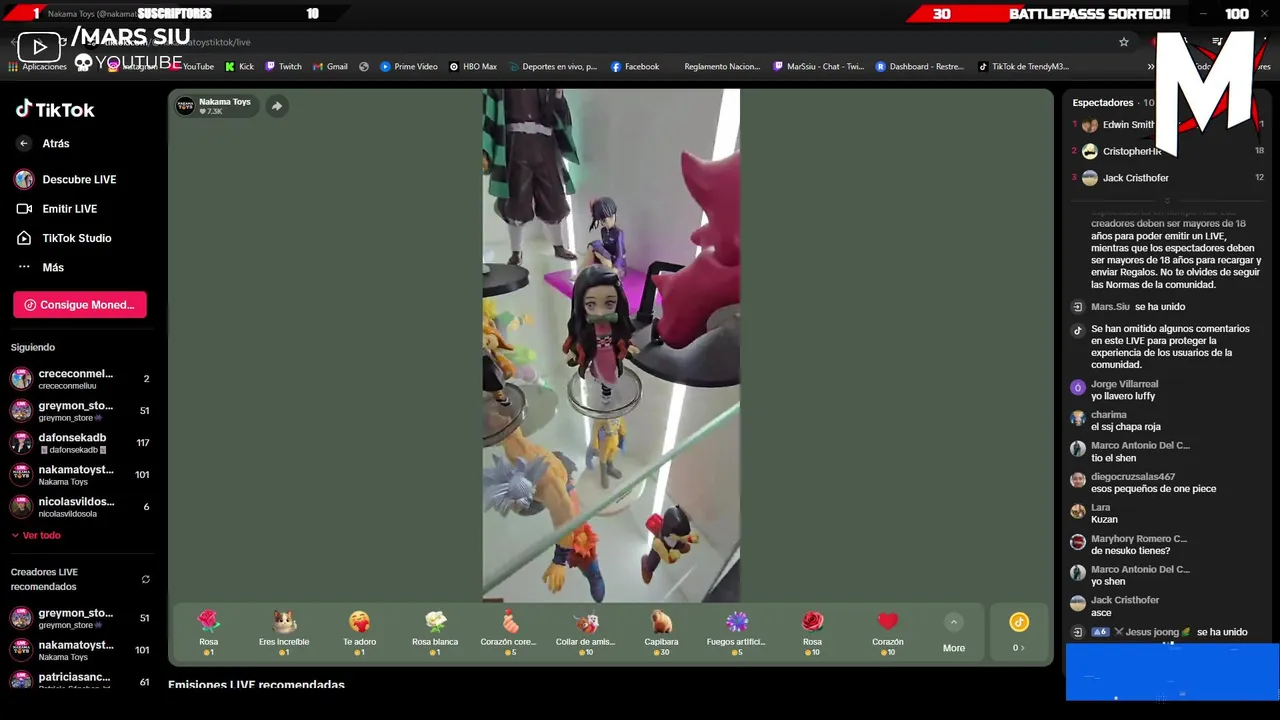Open the Kick bookmark

coord(240,67)
